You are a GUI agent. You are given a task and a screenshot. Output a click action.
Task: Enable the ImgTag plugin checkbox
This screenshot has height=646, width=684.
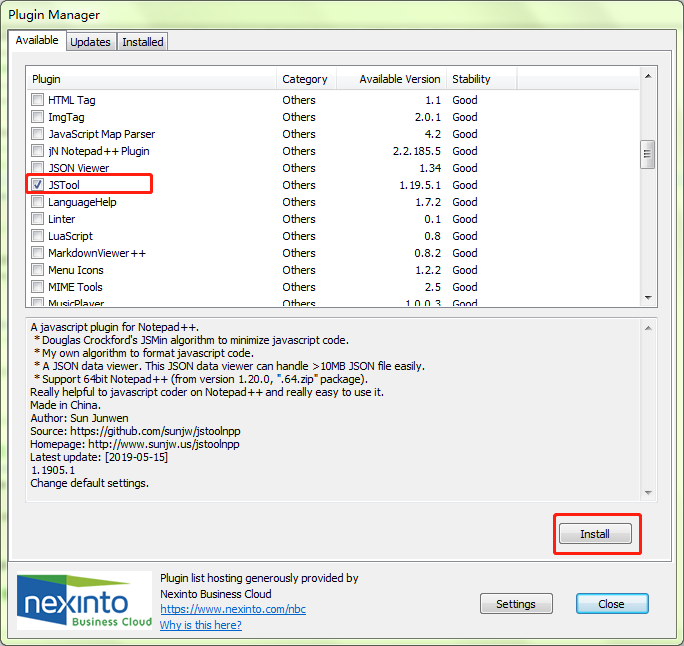pos(38,117)
